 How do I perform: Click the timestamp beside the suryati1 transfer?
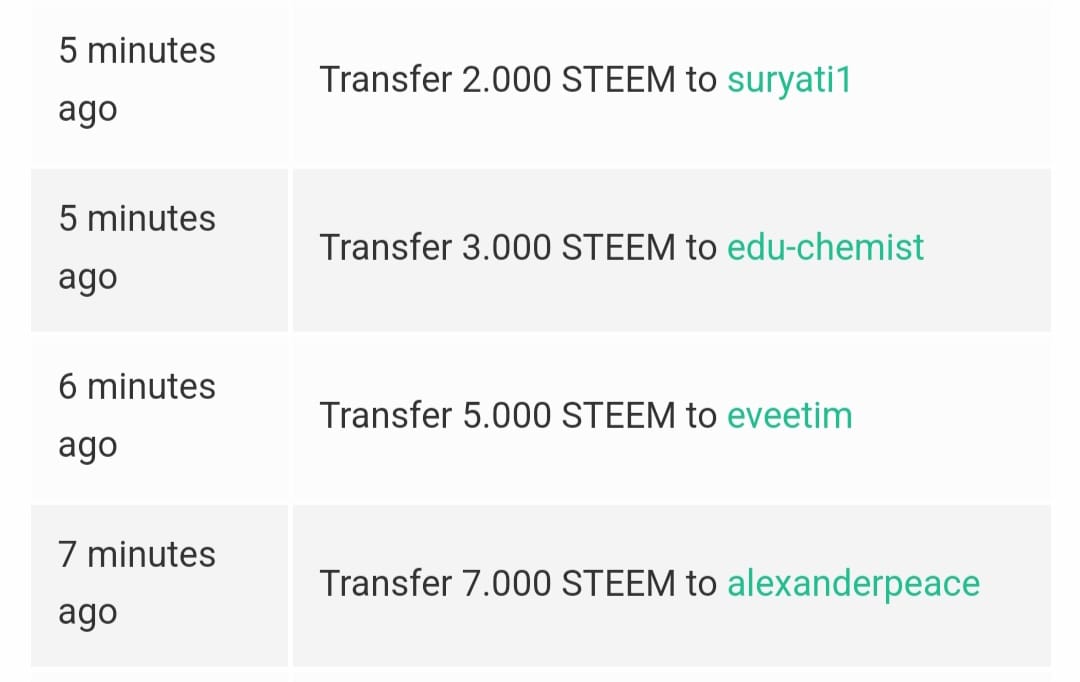pos(136,80)
